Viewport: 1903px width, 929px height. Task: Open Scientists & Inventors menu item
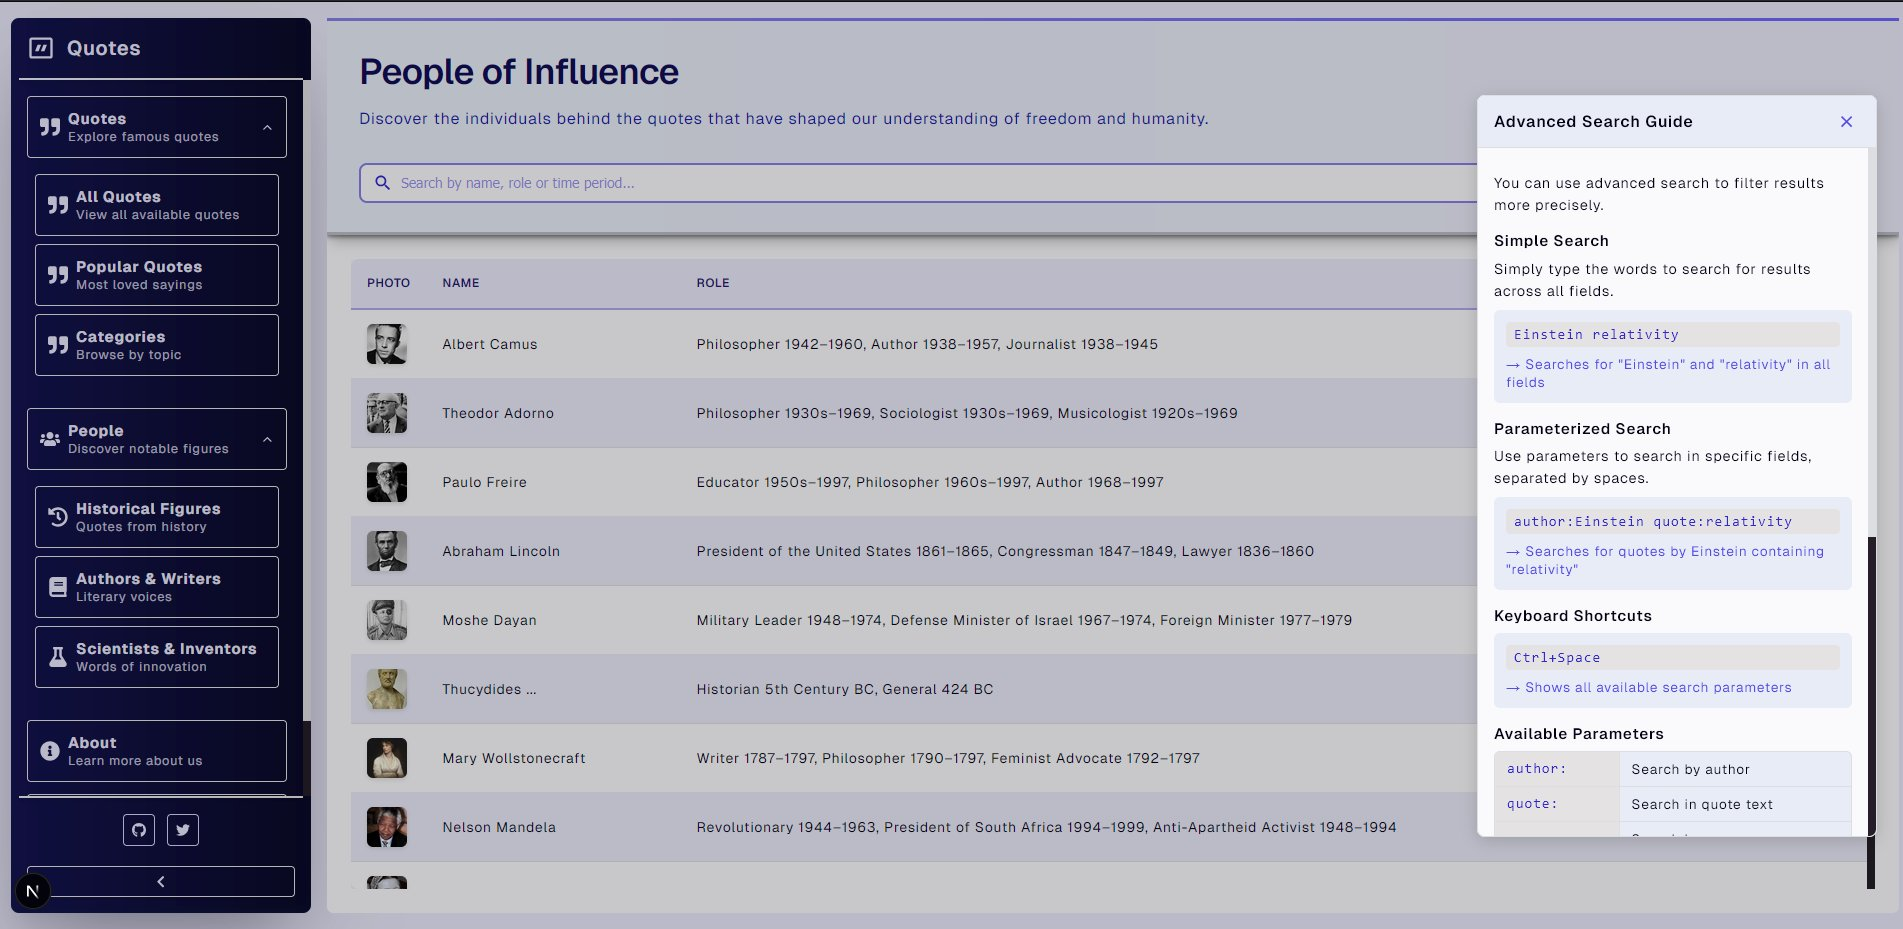(157, 657)
